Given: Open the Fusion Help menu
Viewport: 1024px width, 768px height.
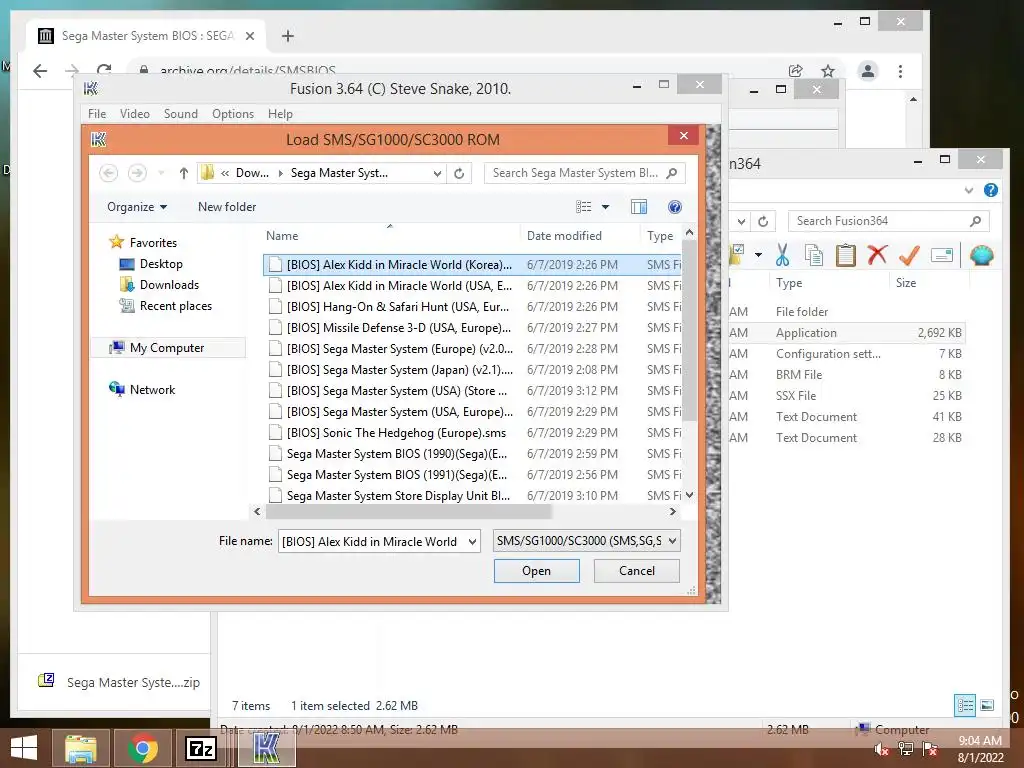Looking at the screenshot, I should click(x=280, y=114).
